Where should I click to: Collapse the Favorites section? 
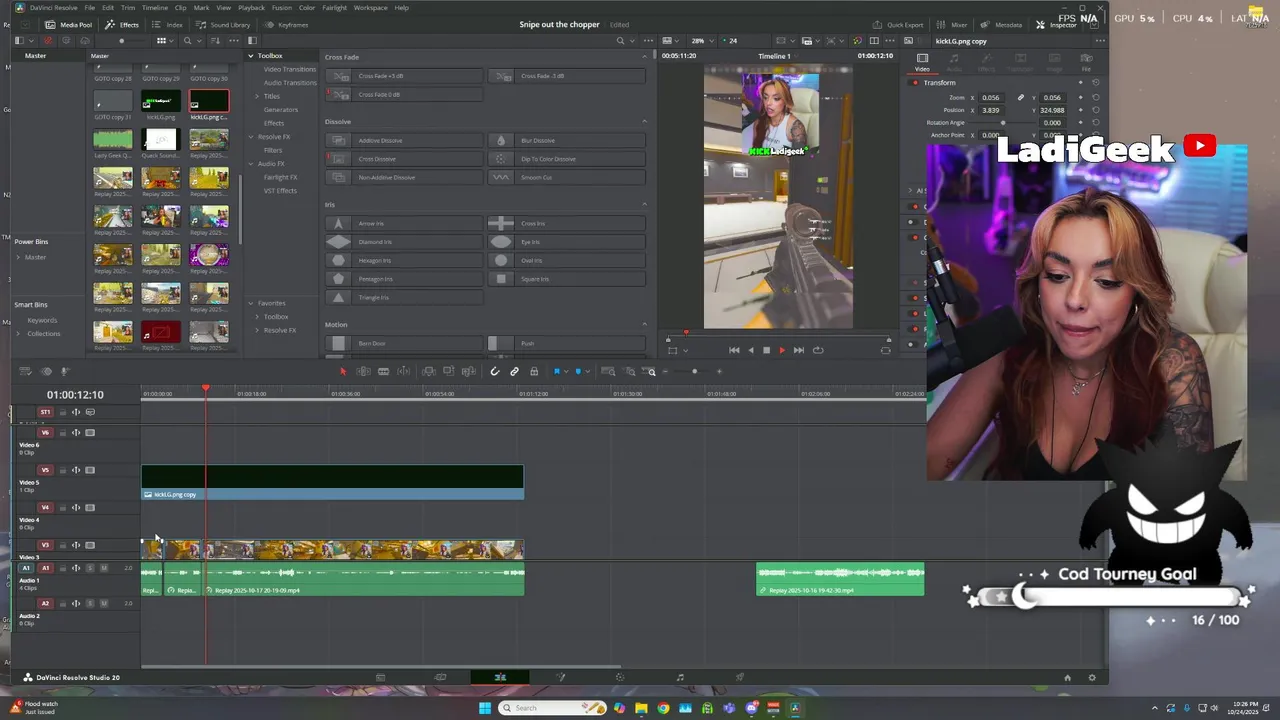(251, 303)
